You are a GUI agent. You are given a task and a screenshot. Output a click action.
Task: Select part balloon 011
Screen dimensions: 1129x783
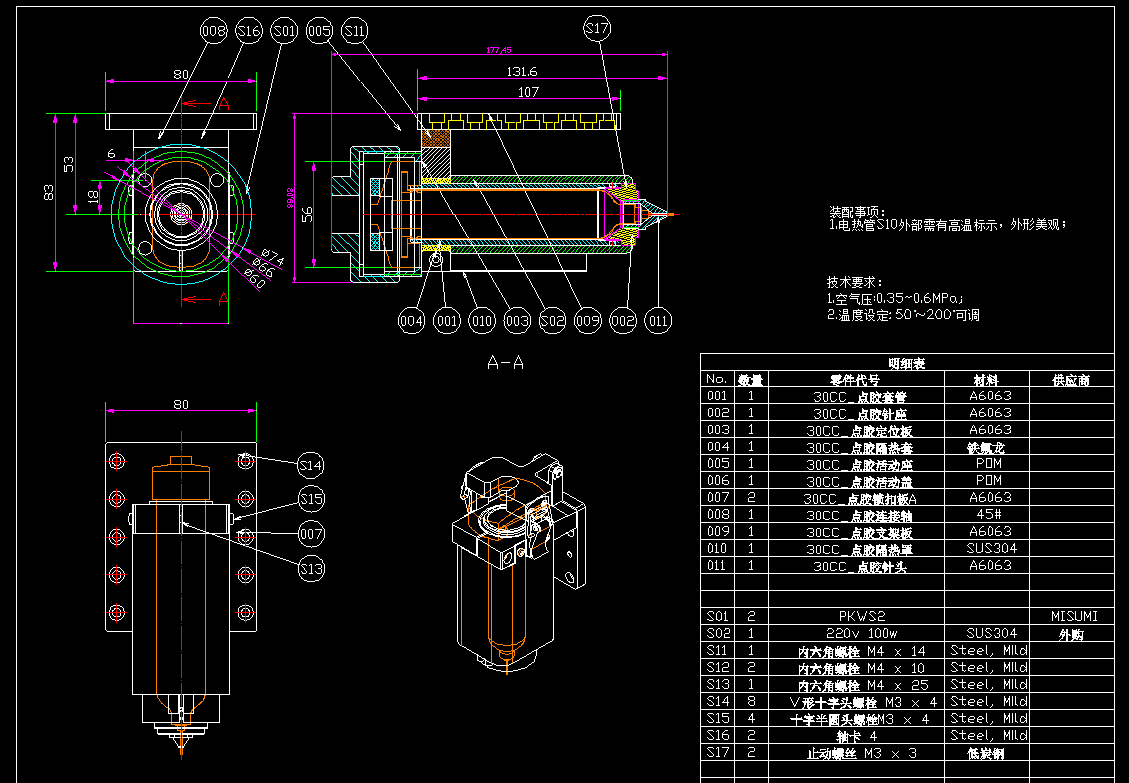[x=658, y=321]
